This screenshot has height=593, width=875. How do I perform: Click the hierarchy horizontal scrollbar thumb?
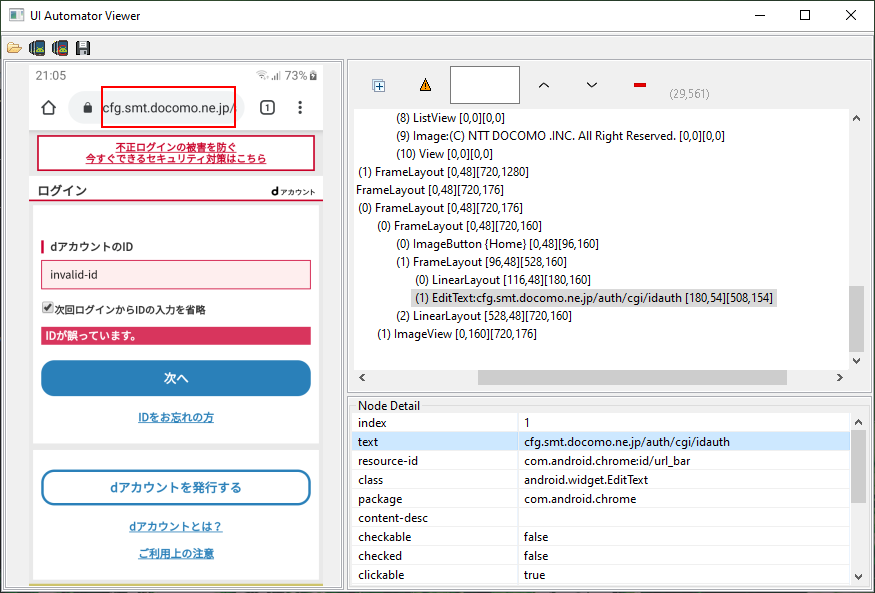tap(632, 378)
